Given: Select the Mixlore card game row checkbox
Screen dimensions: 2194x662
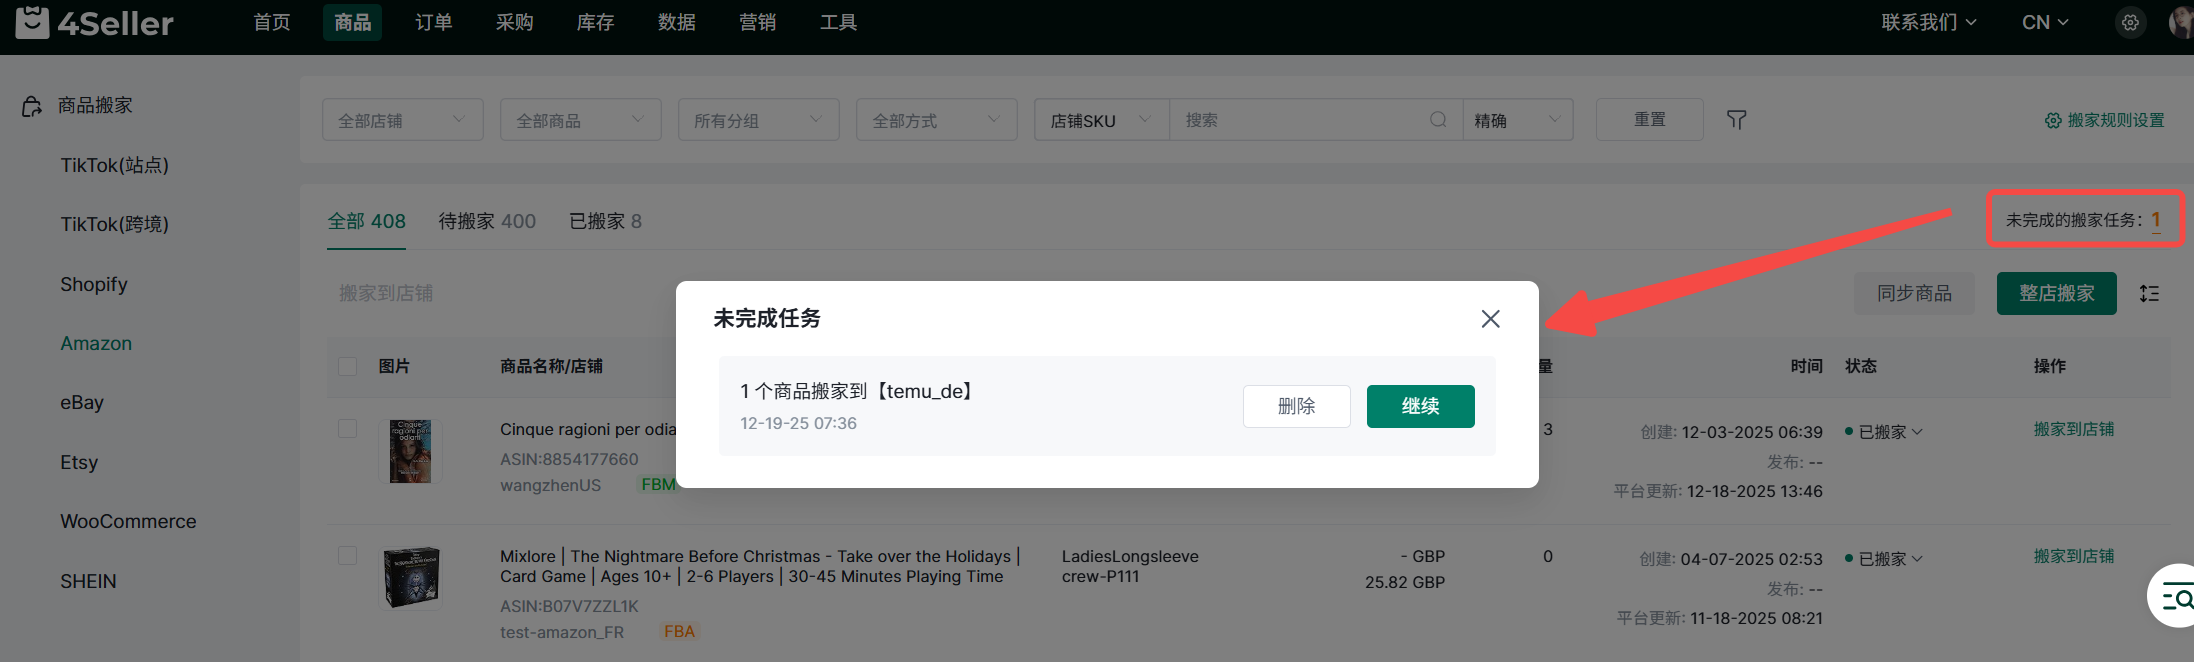Looking at the screenshot, I should point(348,556).
